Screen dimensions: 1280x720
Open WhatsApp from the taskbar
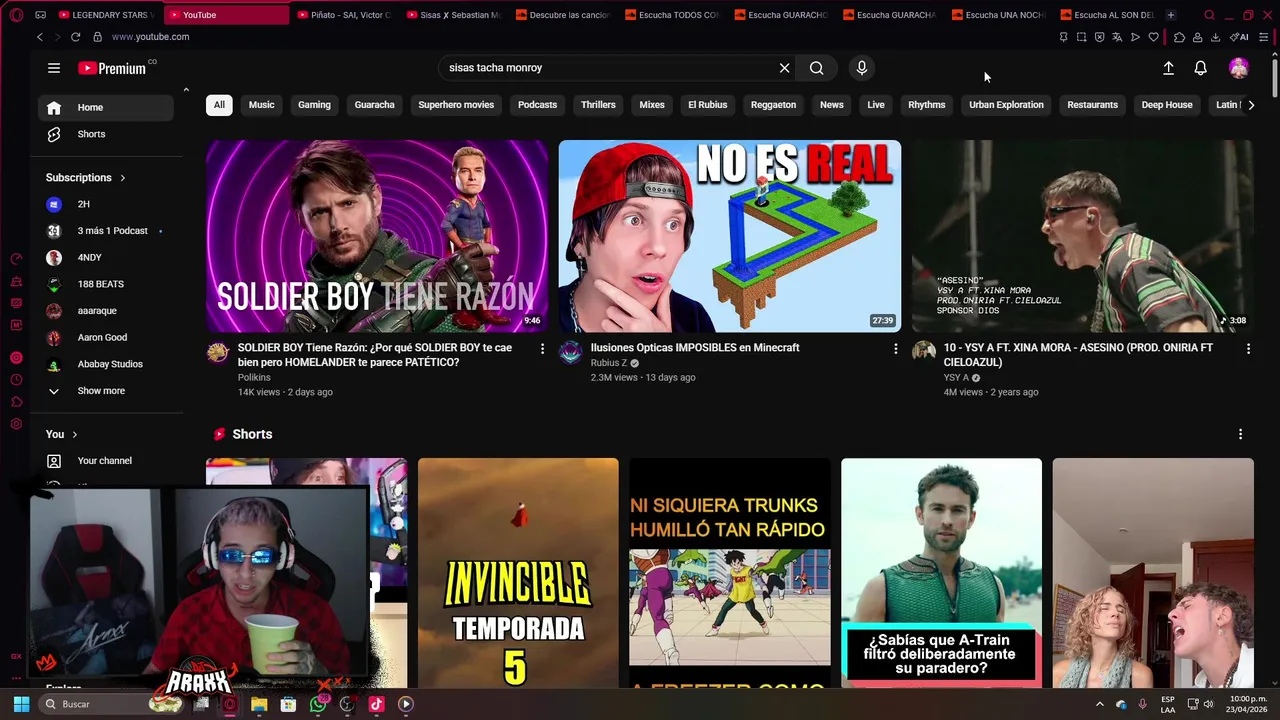(x=318, y=704)
